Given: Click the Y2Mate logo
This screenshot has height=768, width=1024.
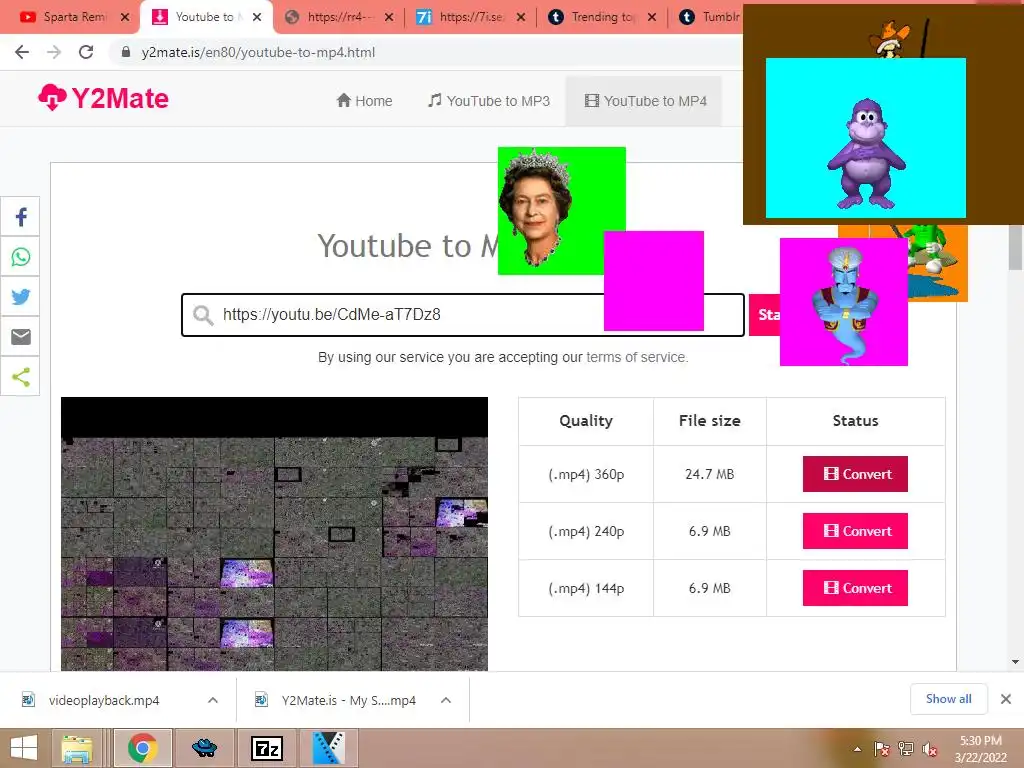Looking at the screenshot, I should (103, 99).
